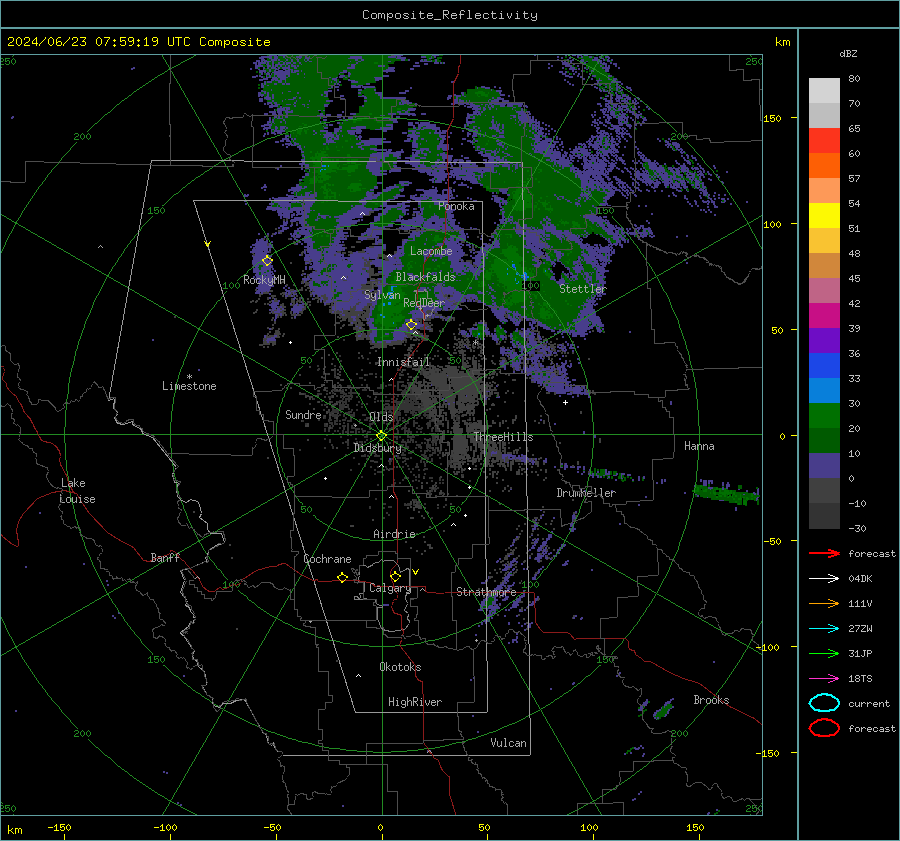Image resolution: width=900 pixels, height=841 pixels.
Task: Click the red forecast arrow in legend
Action: coord(824,553)
